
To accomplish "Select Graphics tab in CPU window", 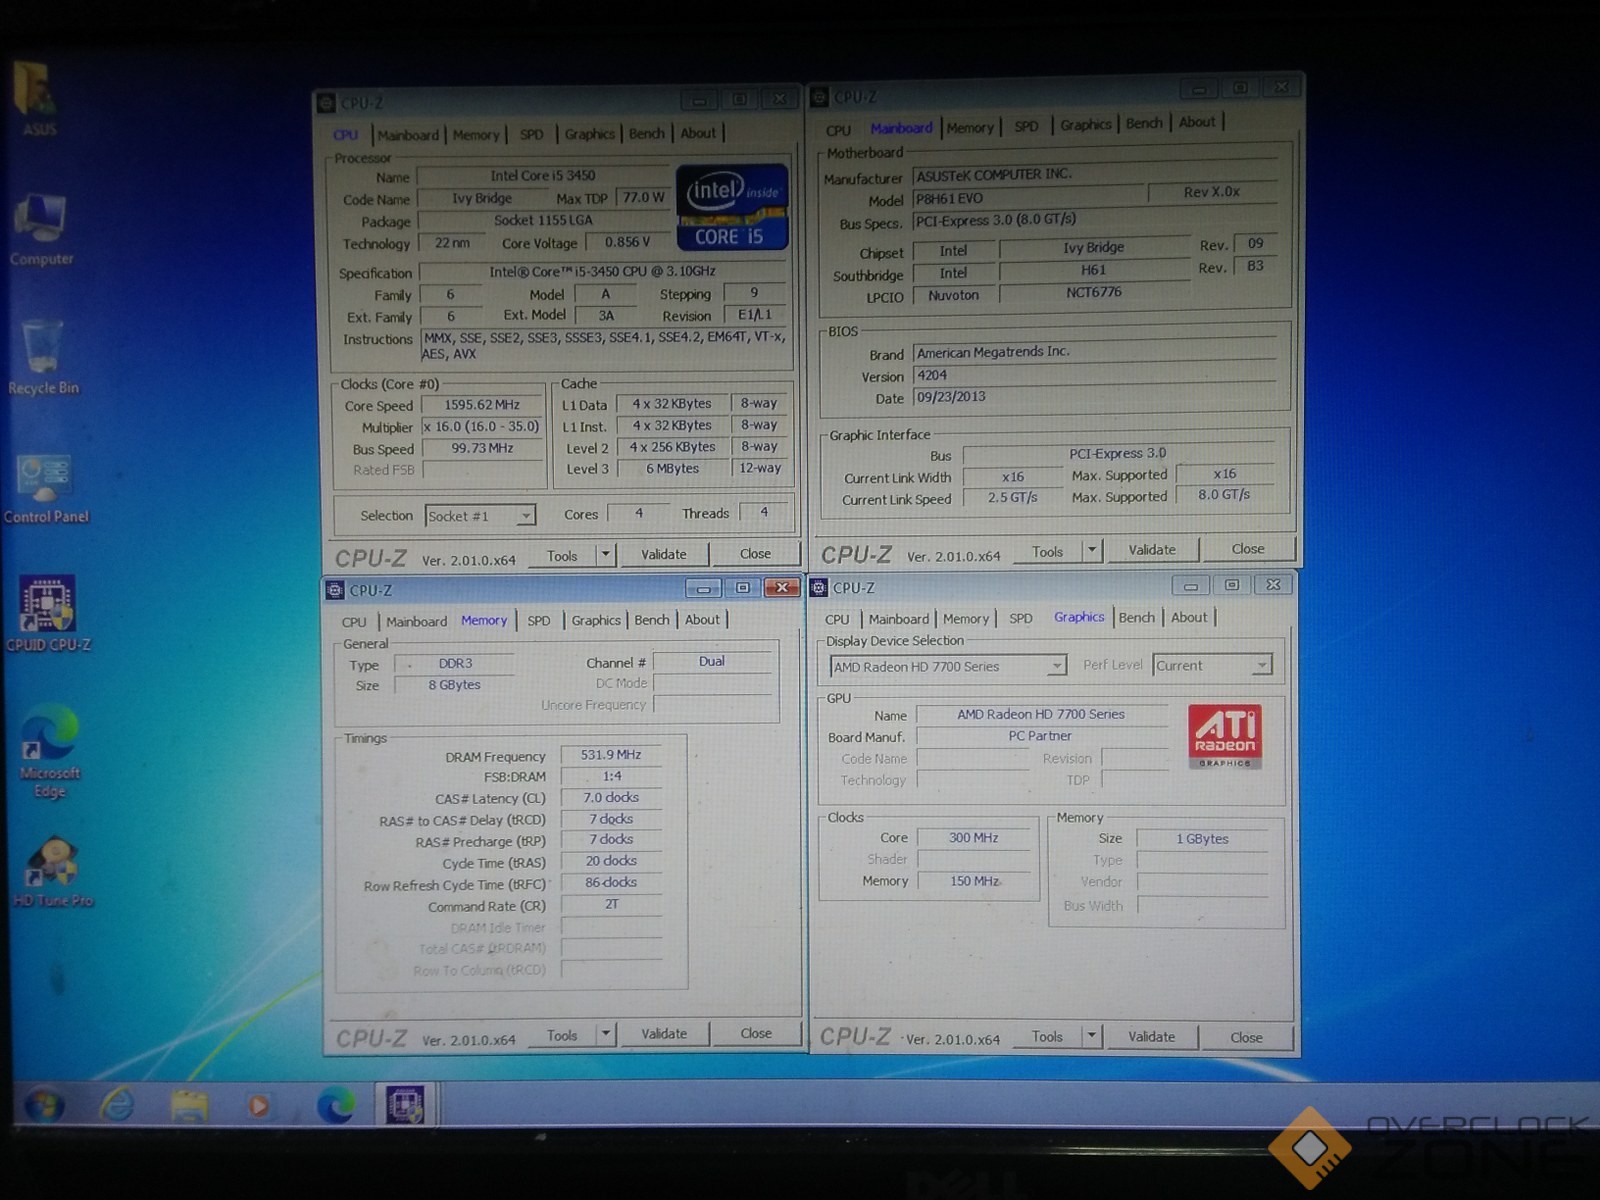I will coord(590,134).
